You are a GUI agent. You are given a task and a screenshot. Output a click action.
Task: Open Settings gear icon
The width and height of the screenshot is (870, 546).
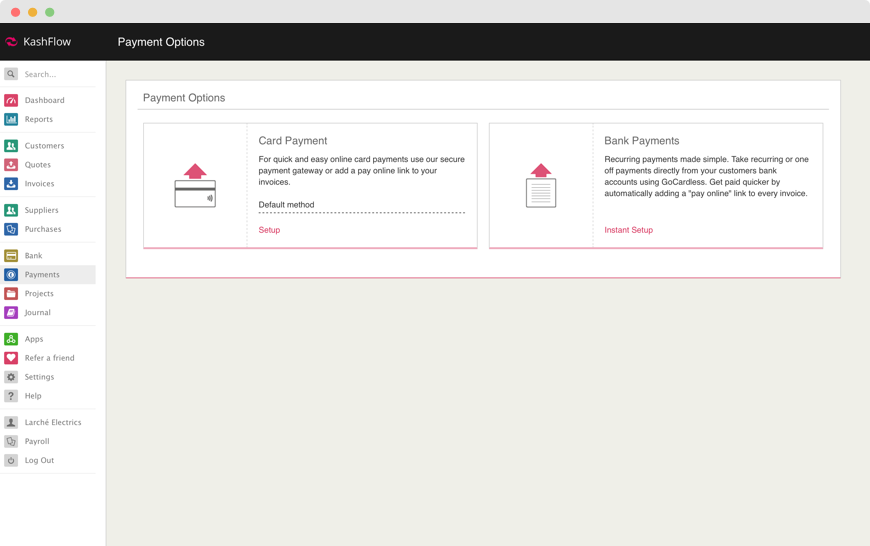point(11,377)
